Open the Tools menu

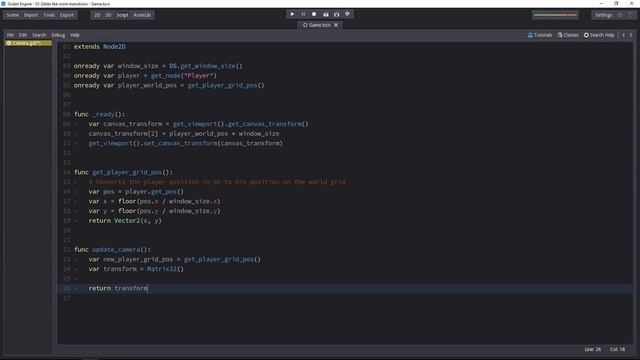coord(49,15)
